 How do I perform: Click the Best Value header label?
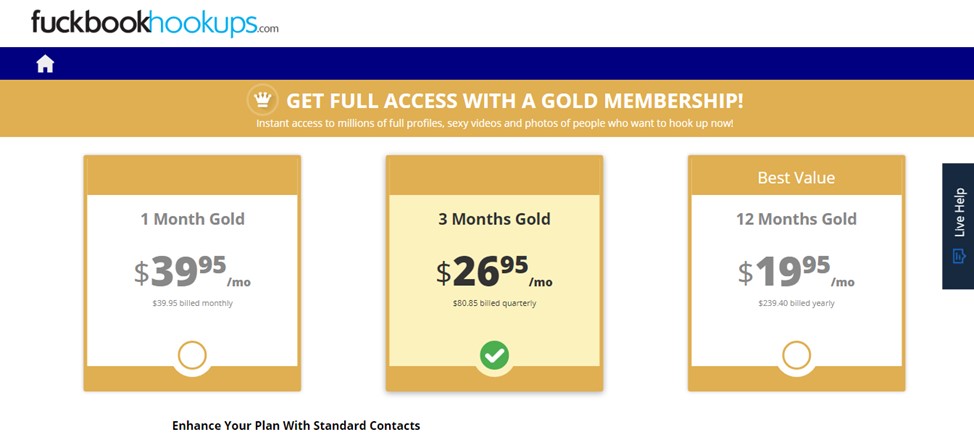click(796, 178)
